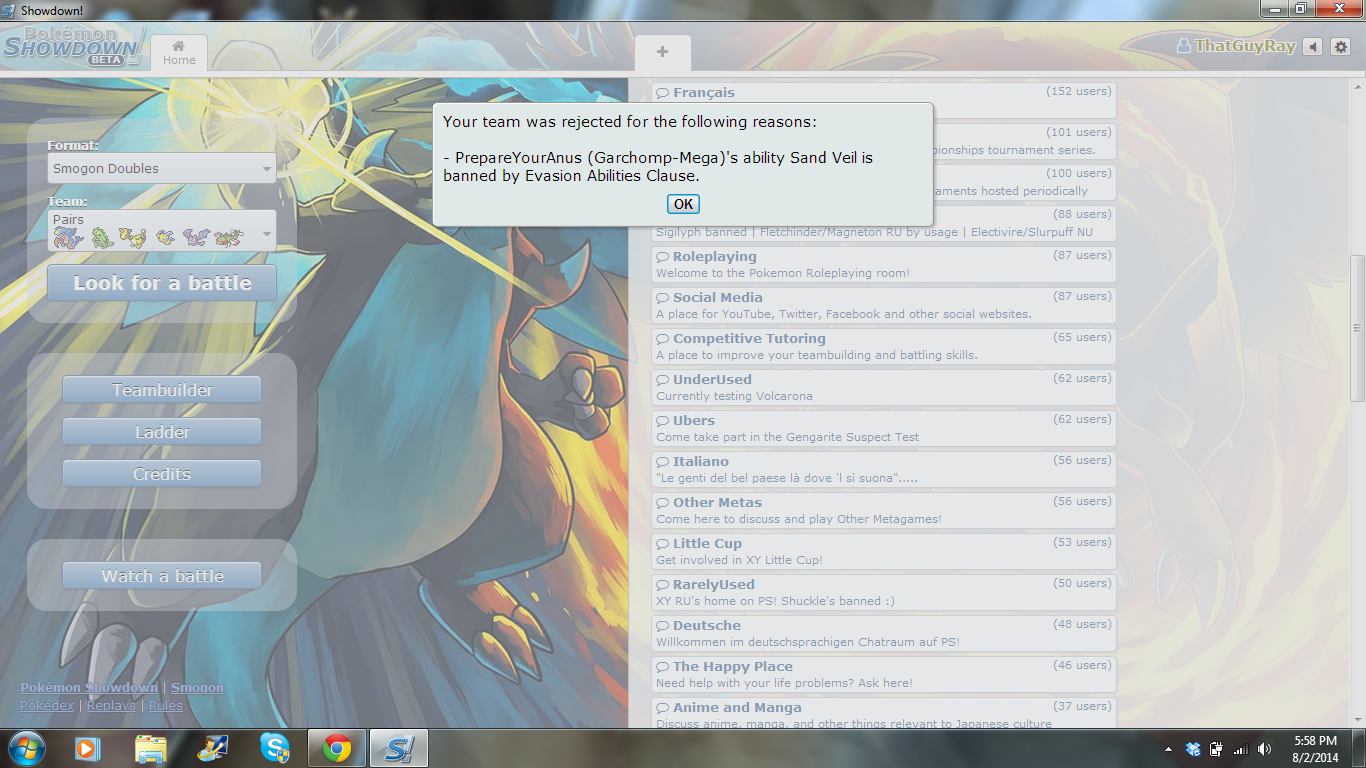
Task: Open the Home tab
Action: coord(179,53)
